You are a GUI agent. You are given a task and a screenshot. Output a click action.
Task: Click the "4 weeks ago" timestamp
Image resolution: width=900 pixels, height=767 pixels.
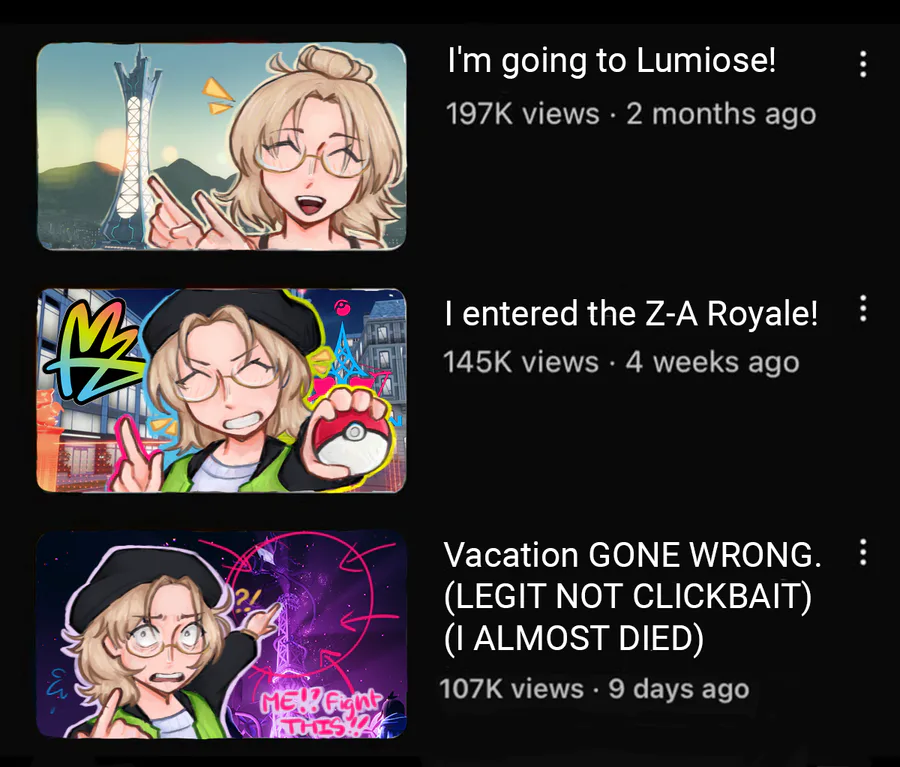(x=712, y=362)
